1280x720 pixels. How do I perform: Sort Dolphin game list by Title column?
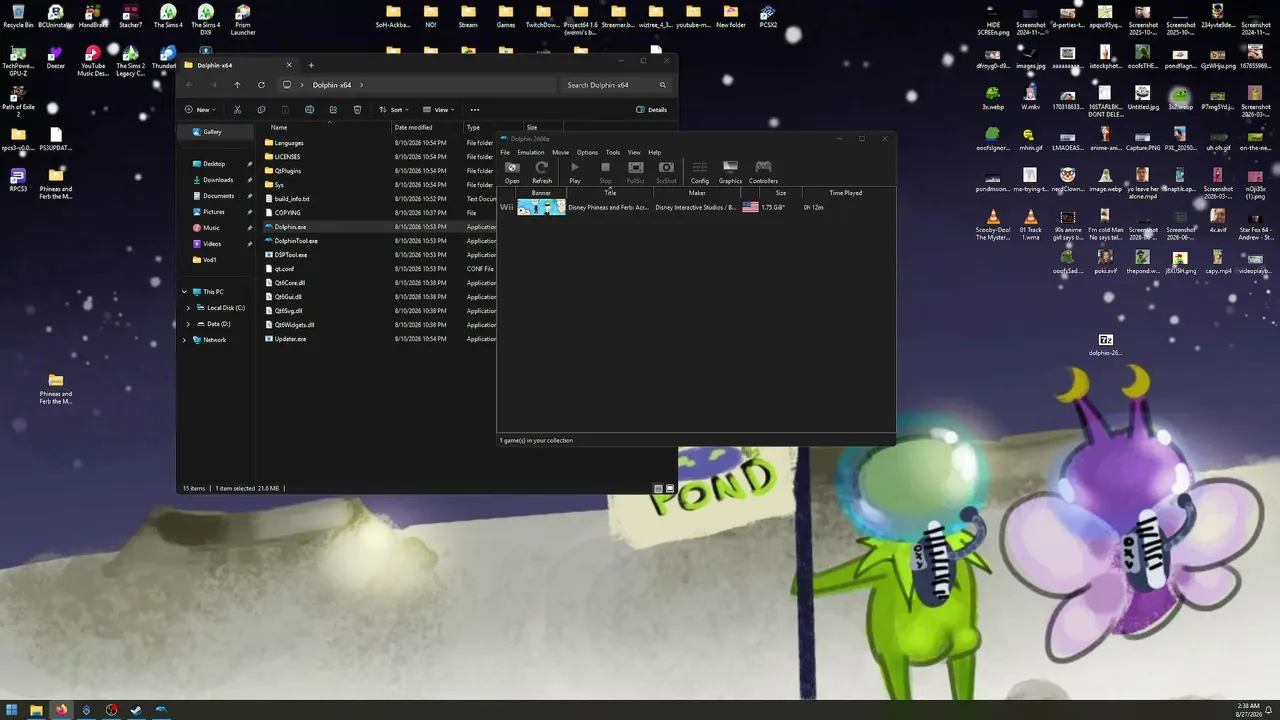coord(610,193)
